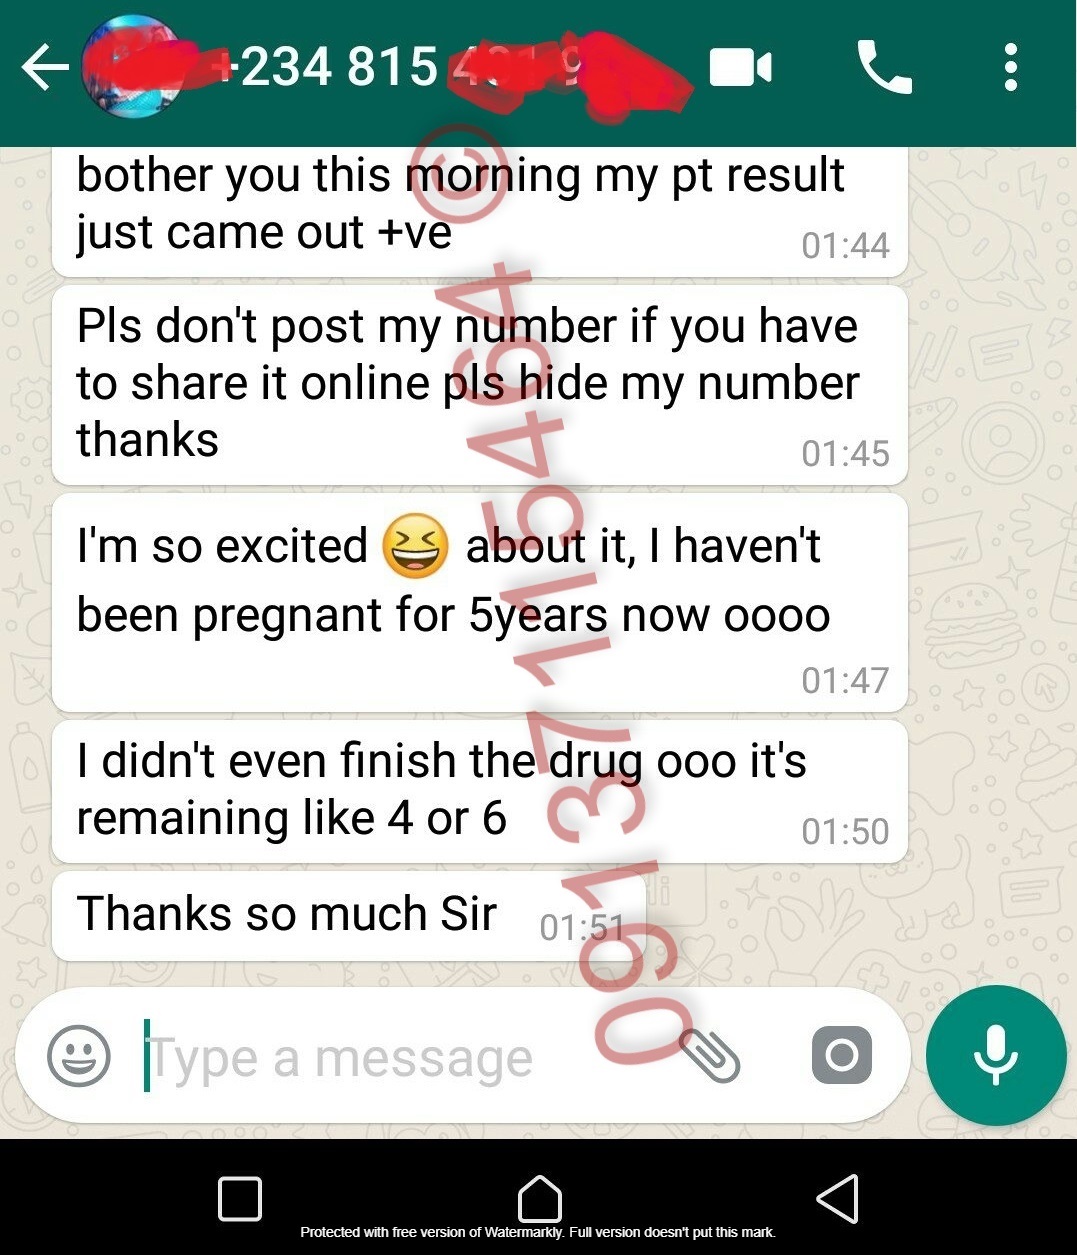Select the 'I'm so excited' message bubble

pyautogui.click(x=479, y=602)
